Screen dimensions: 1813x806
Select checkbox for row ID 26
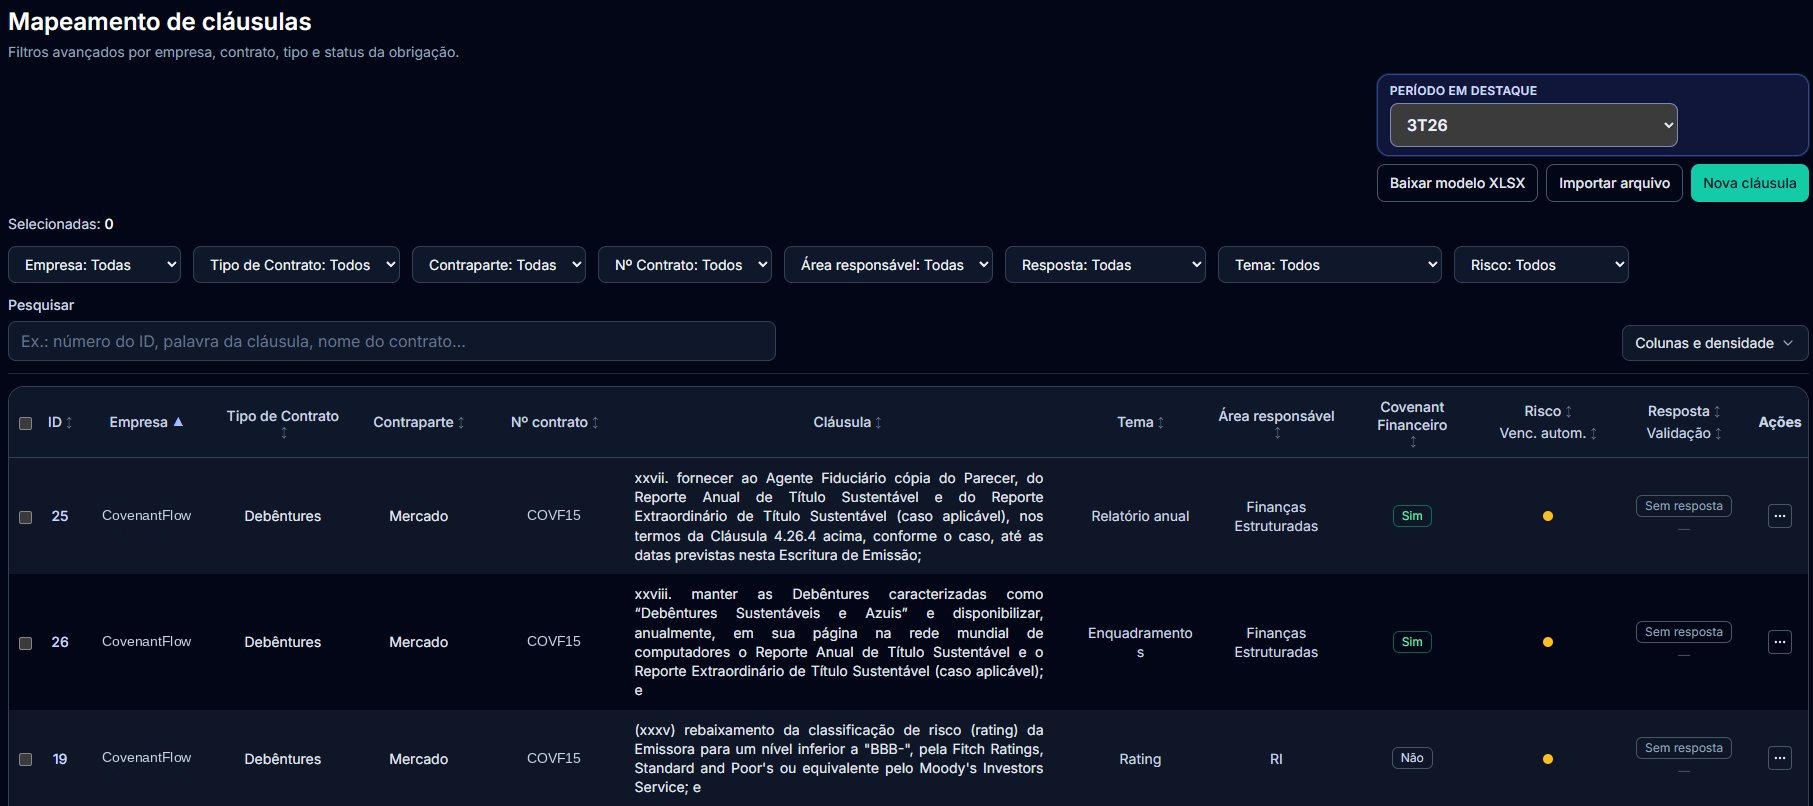pos(26,643)
